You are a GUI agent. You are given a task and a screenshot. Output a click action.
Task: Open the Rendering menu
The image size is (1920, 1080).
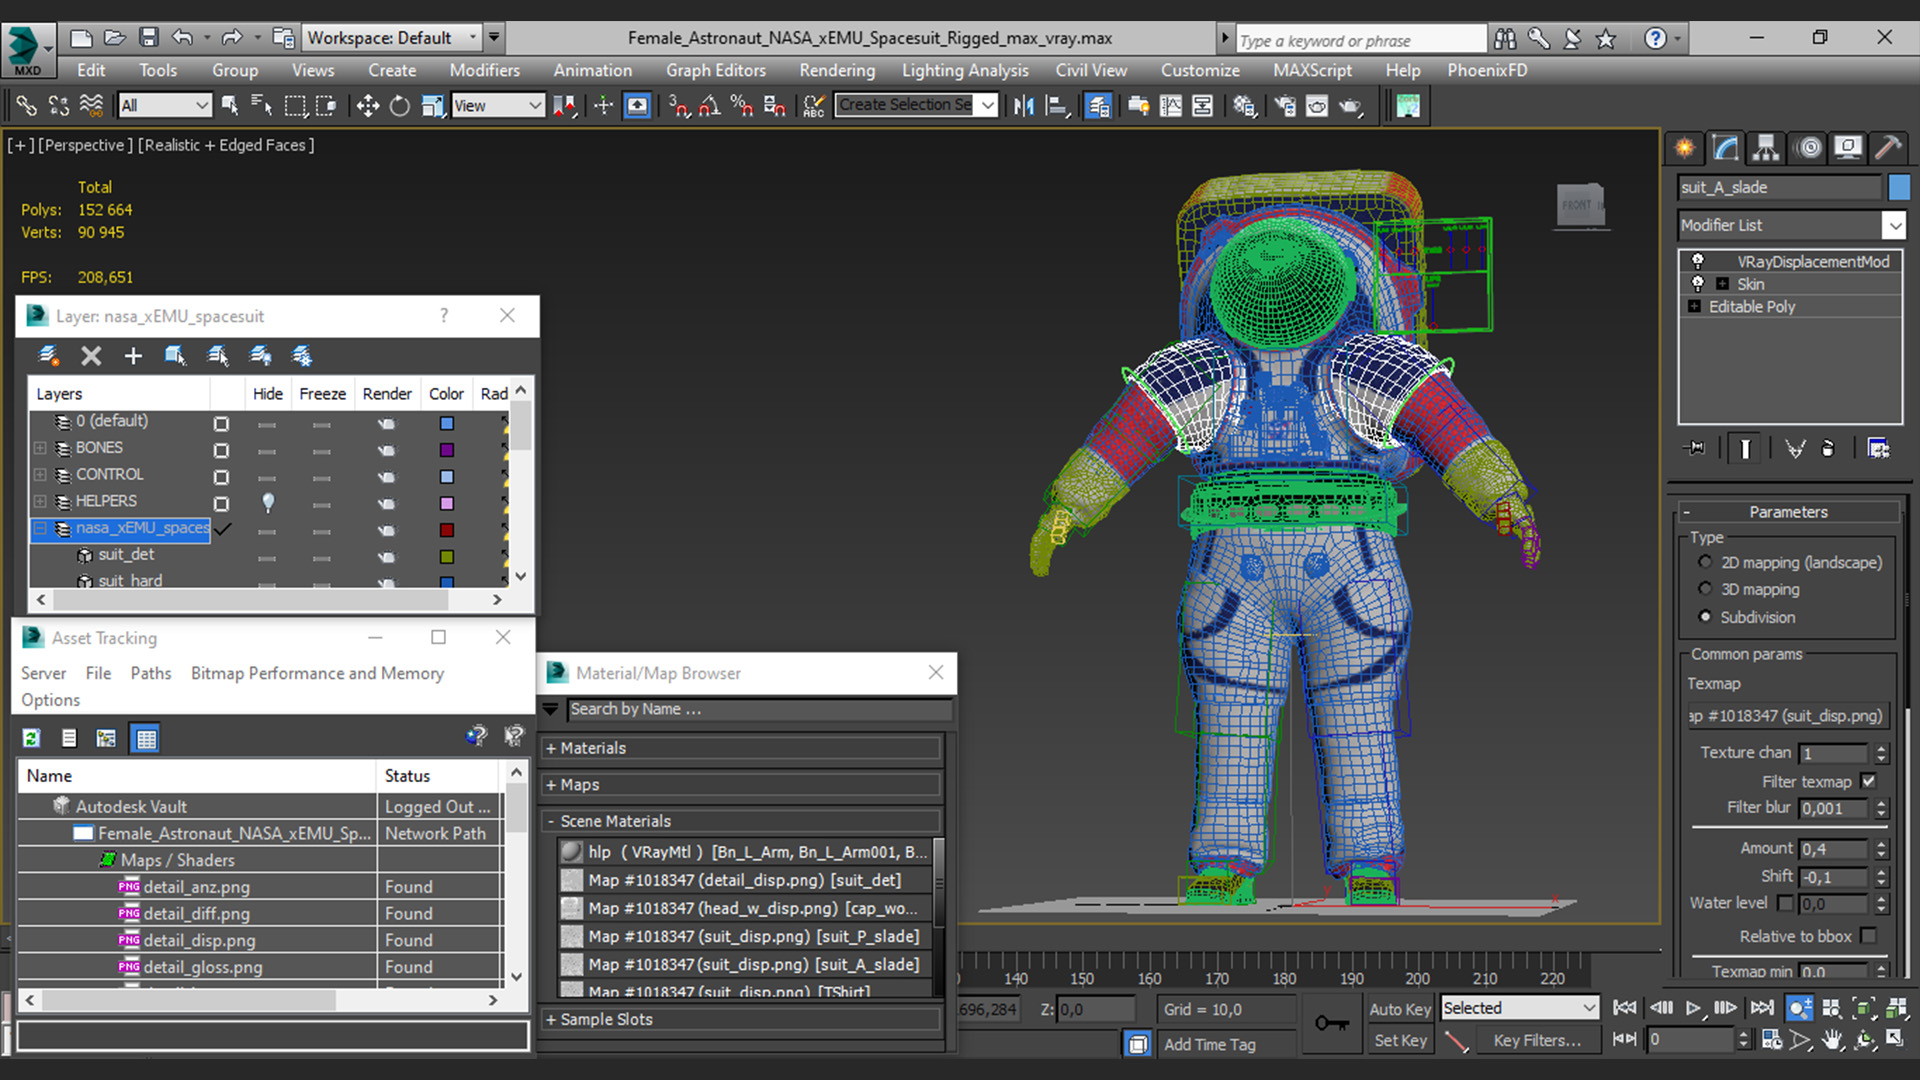(836, 70)
